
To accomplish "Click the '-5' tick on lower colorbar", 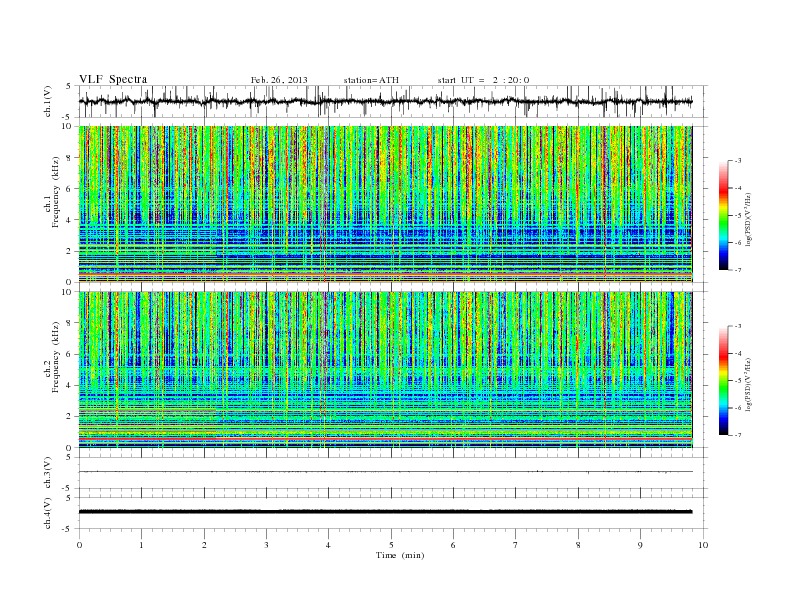I will click(x=738, y=381).
